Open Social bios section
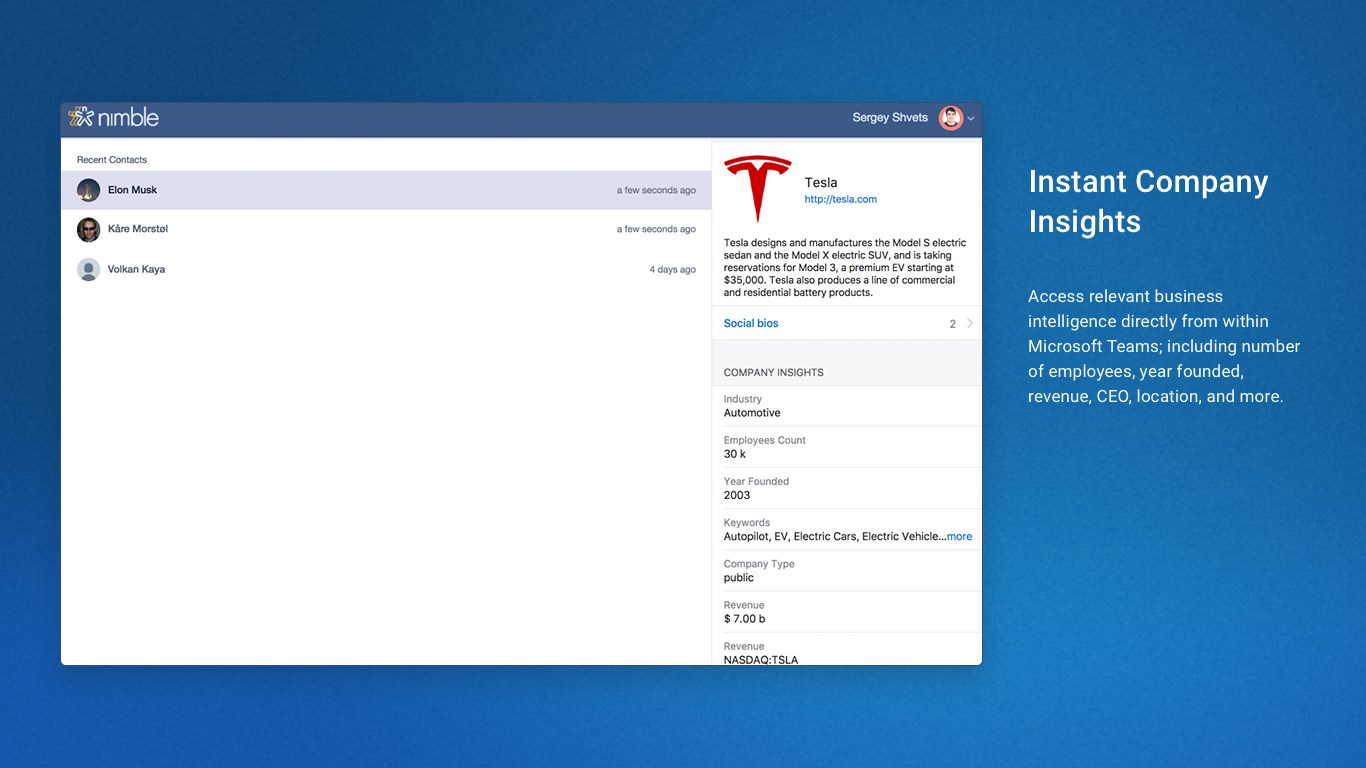 tap(847, 323)
